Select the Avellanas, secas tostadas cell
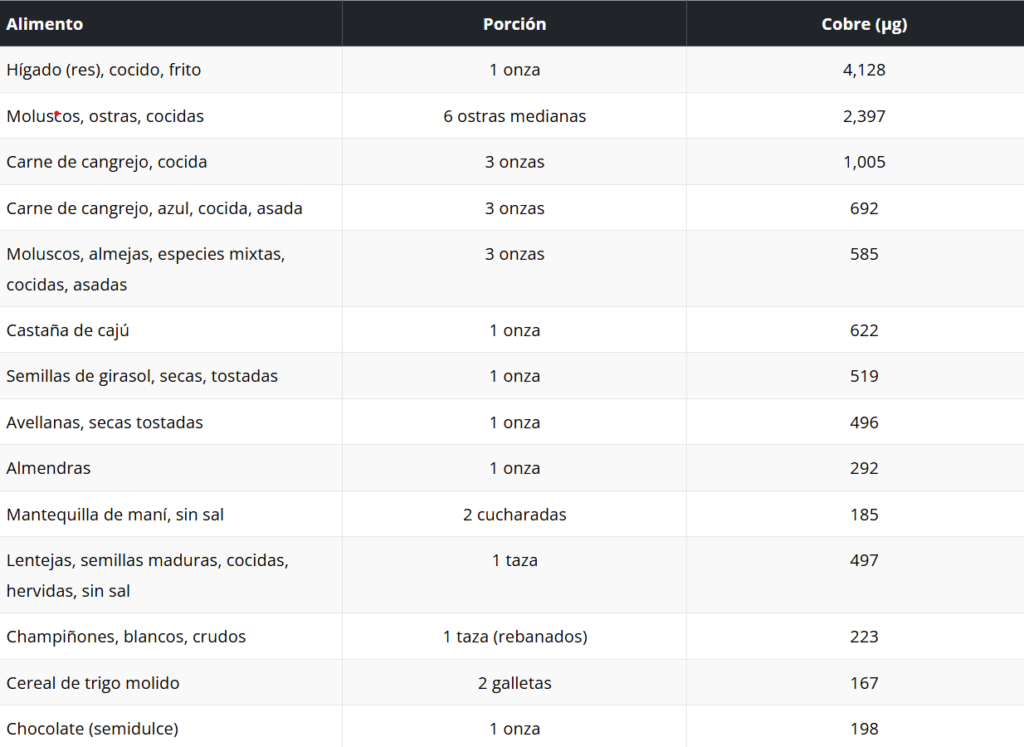 click(171, 422)
